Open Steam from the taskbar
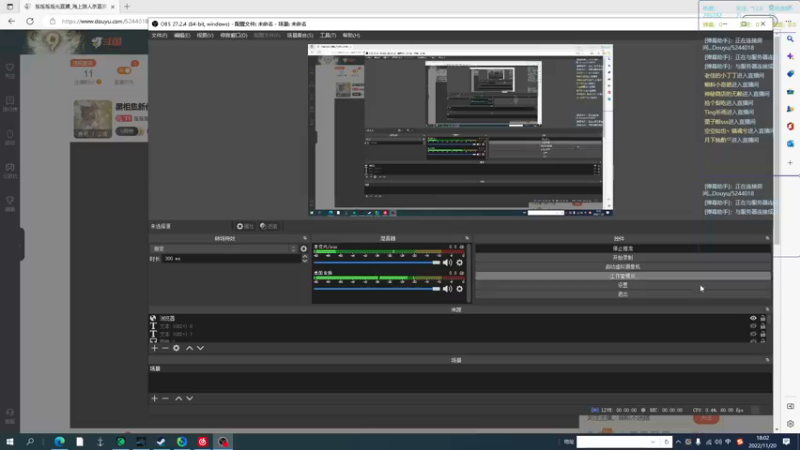 pyautogui.click(x=161, y=442)
